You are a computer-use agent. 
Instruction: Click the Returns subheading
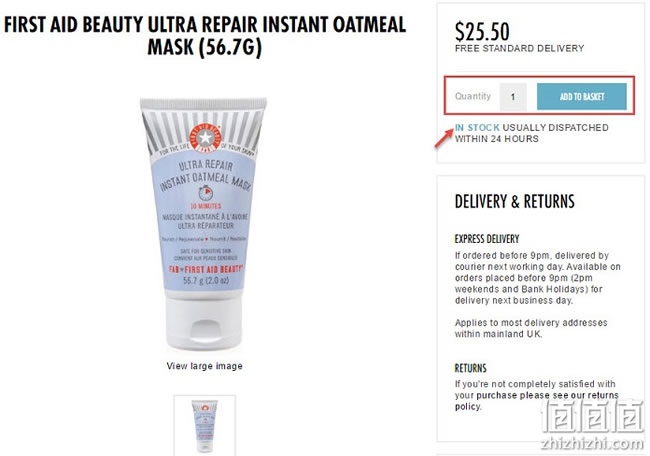click(x=471, y=368)
